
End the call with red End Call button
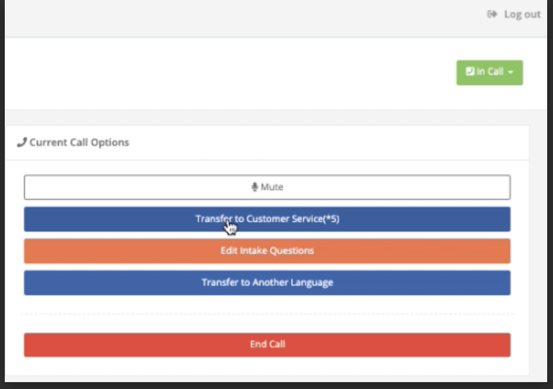(267, 345)
